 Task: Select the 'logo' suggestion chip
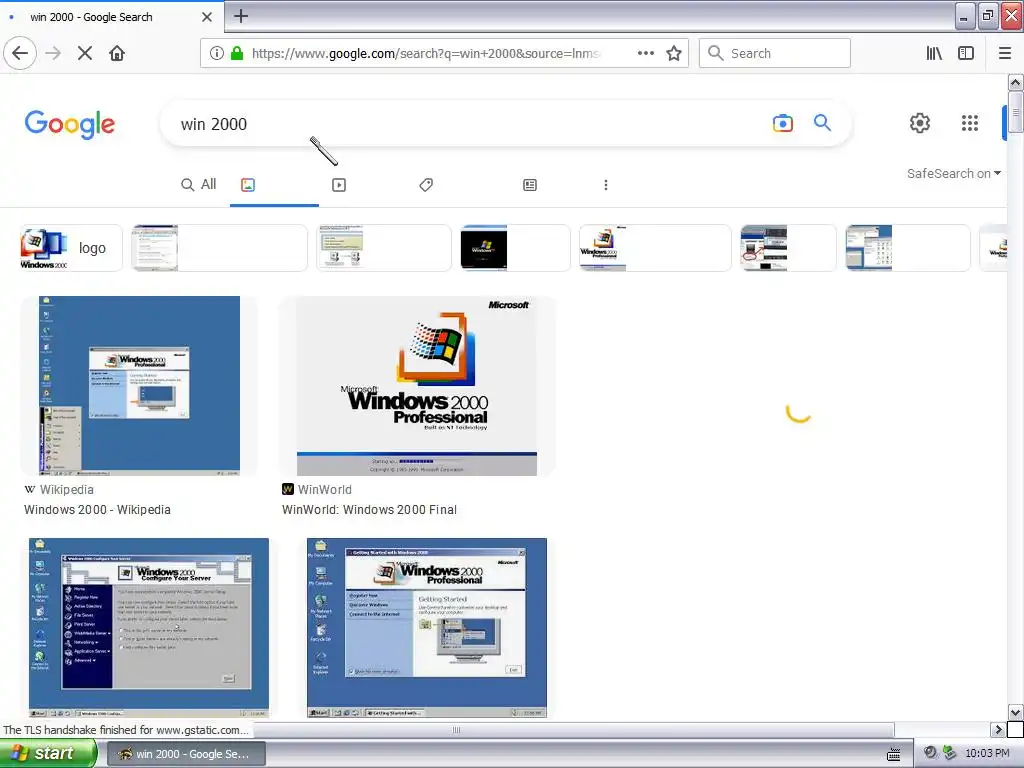tap(71, 248)
